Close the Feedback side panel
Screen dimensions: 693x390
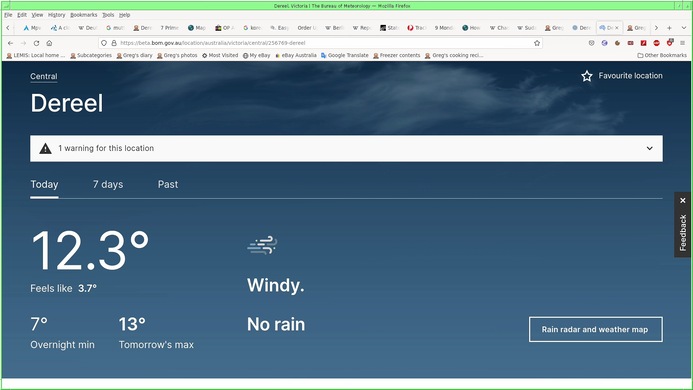[682, 200]
